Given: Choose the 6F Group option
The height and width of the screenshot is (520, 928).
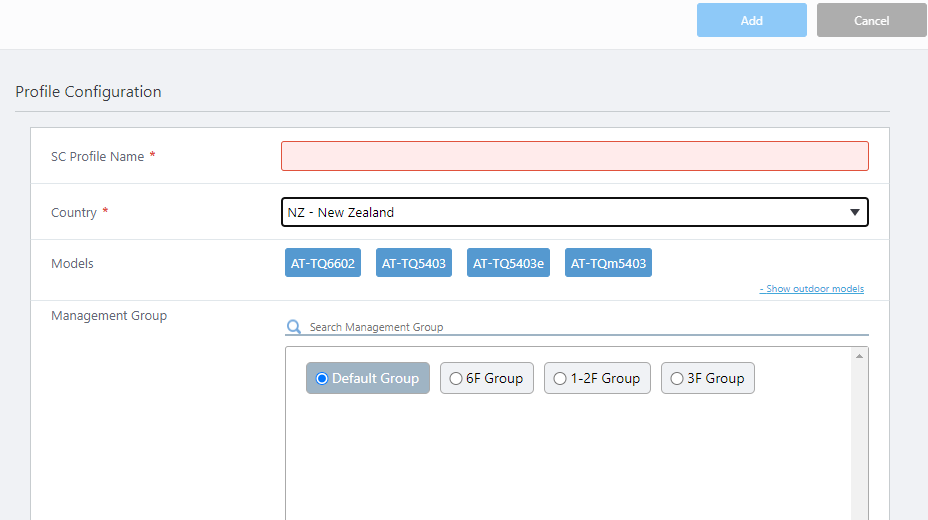Looking at the screenshot, I should click(456, 378).
